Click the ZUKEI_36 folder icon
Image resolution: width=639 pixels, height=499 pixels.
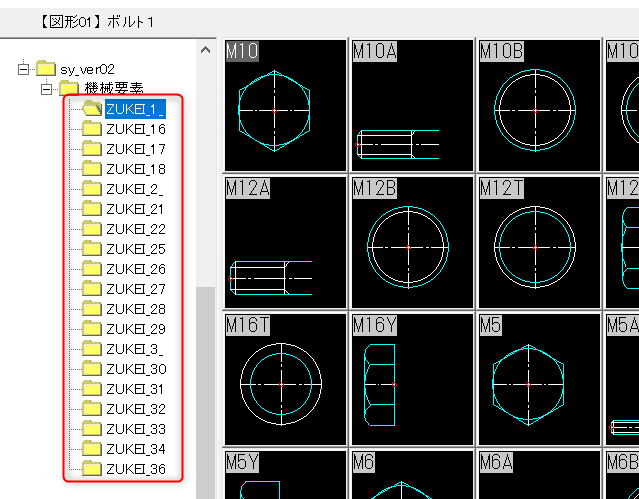[92, 468]
